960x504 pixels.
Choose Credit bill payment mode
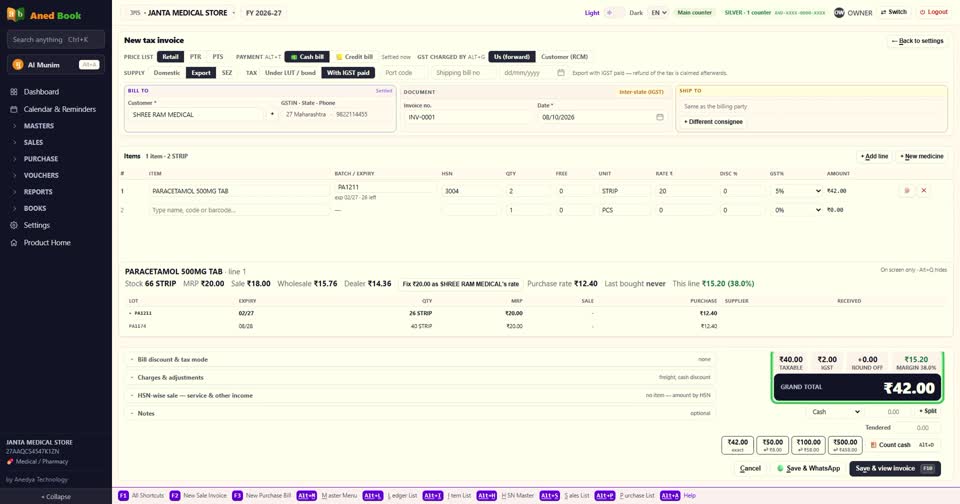354,57
